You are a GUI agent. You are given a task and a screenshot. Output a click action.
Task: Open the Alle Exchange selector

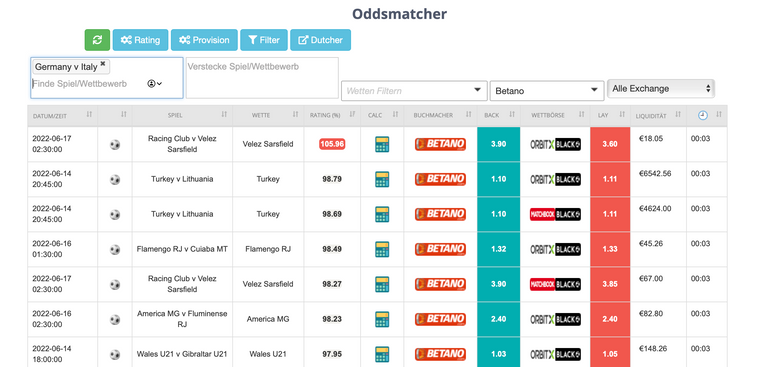point(661,89)
